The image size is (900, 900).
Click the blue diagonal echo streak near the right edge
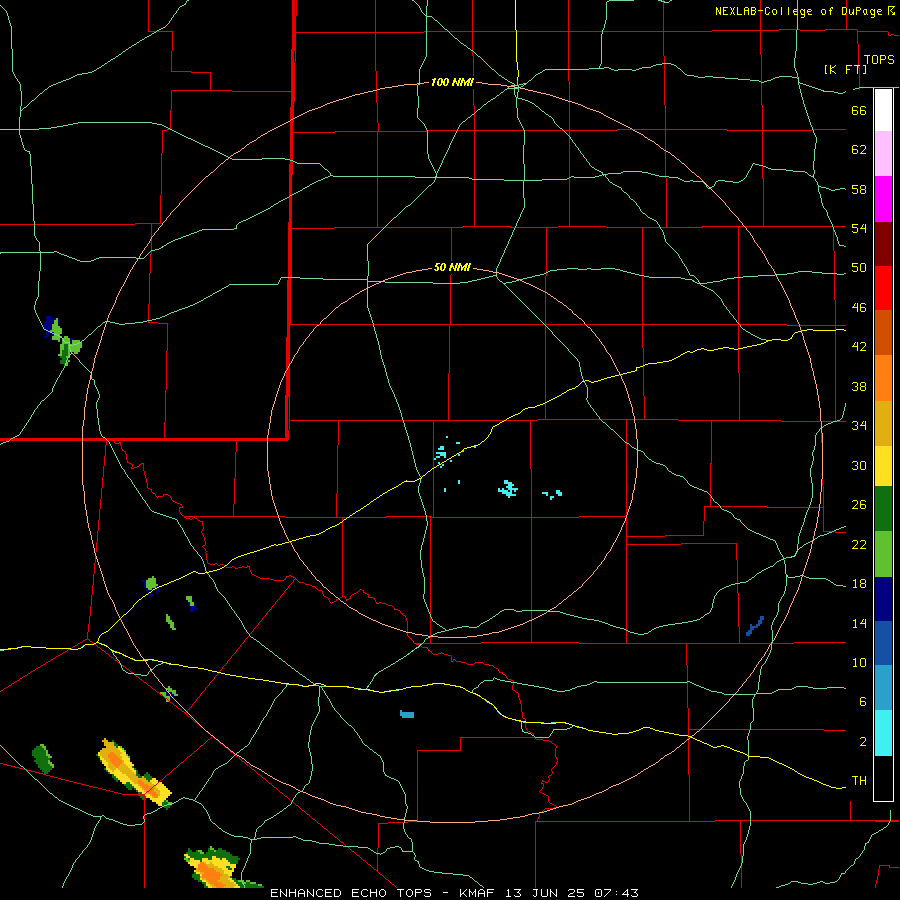[x=755, y=626]
